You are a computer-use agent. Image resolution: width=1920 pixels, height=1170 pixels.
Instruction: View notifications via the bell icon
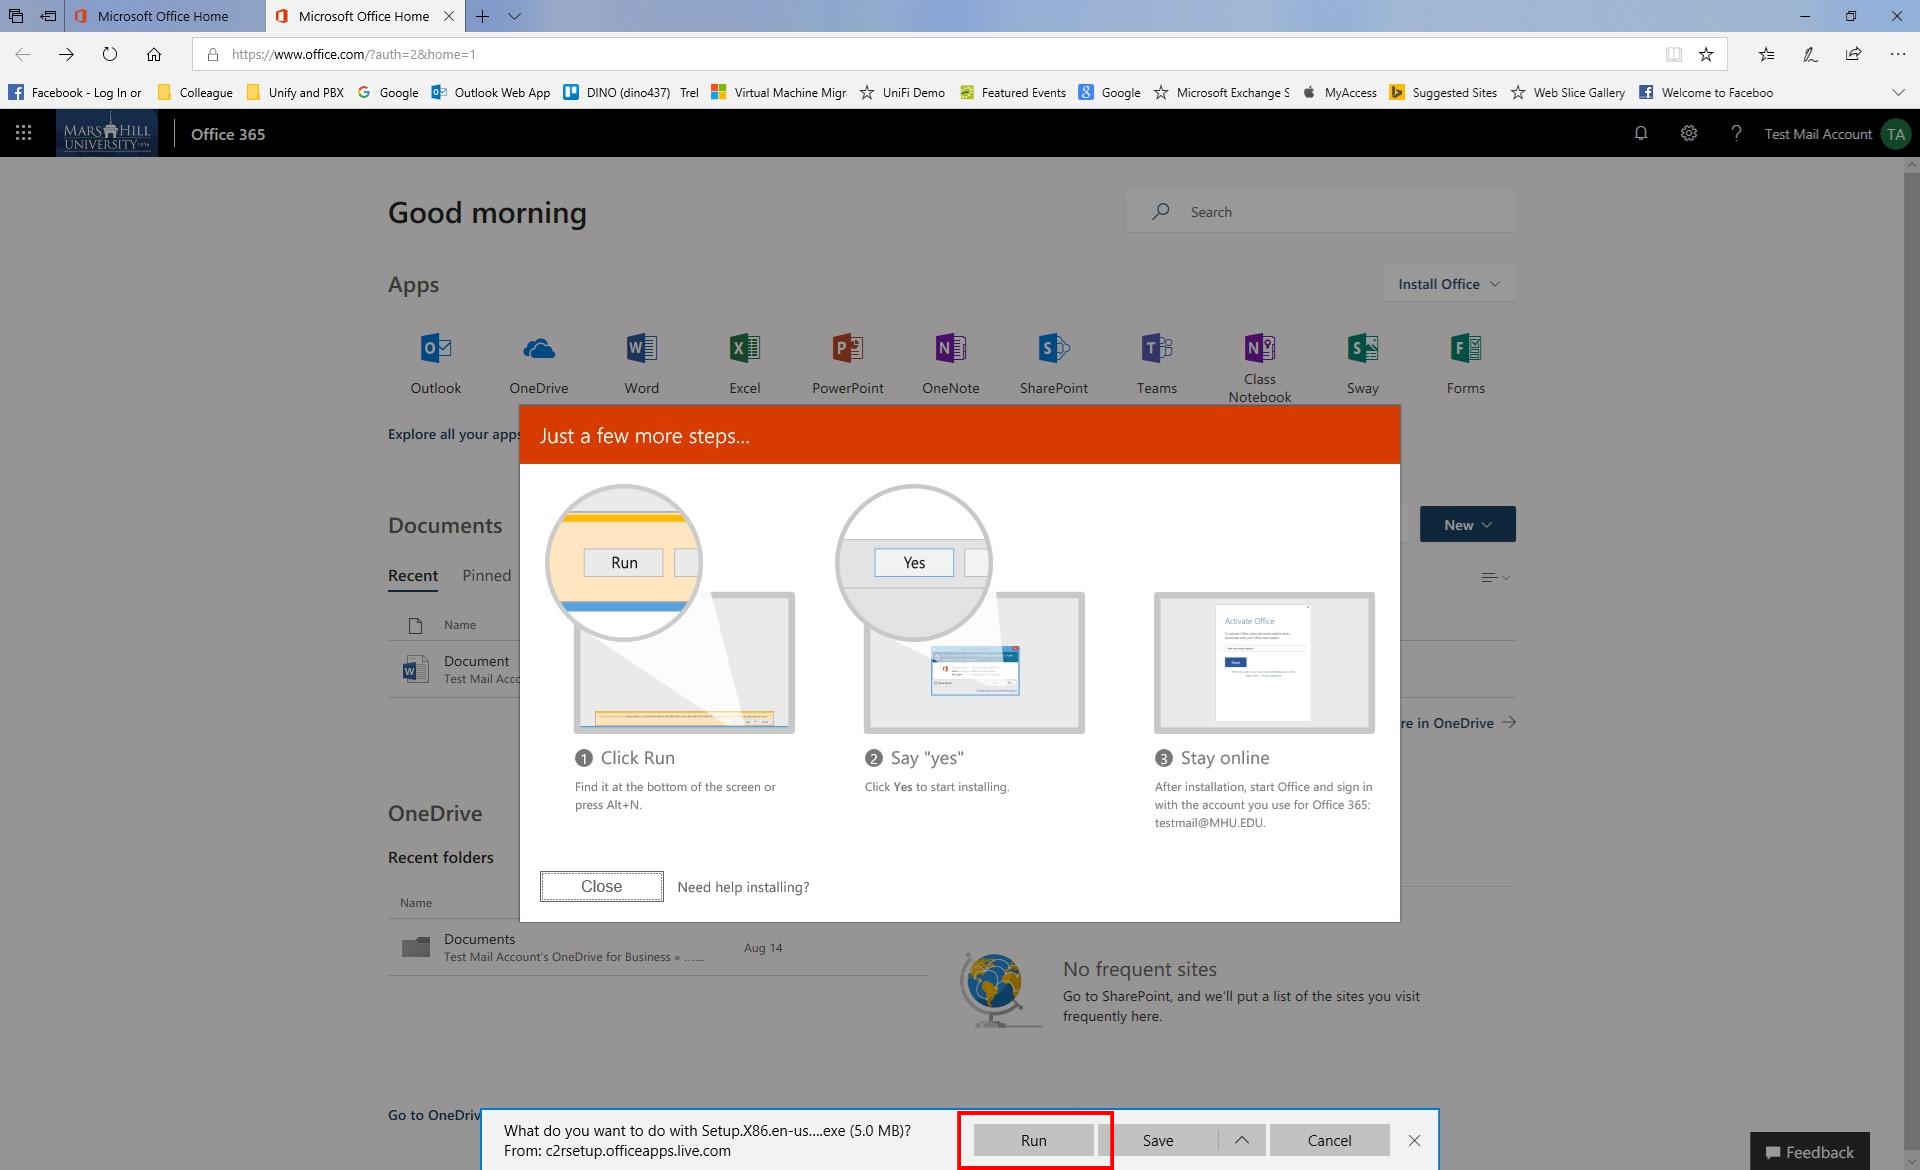click(1640, 132)
